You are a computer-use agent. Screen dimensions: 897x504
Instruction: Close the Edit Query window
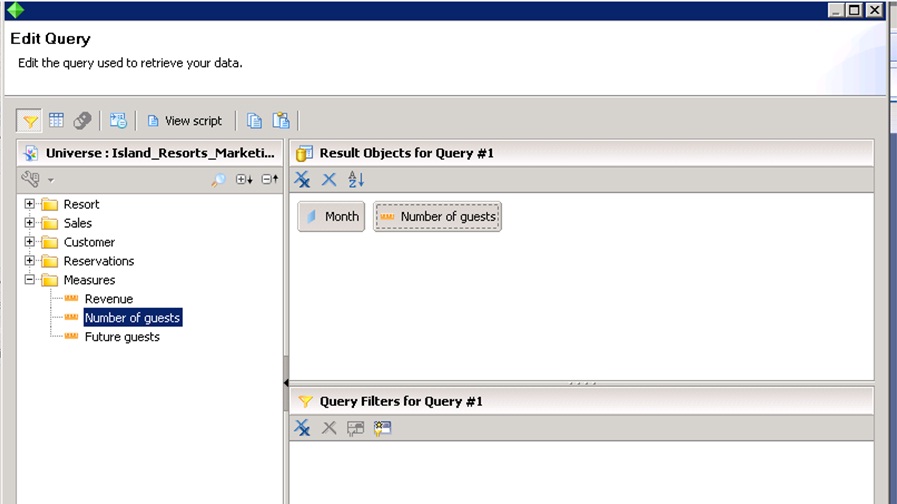click(874, 10)
